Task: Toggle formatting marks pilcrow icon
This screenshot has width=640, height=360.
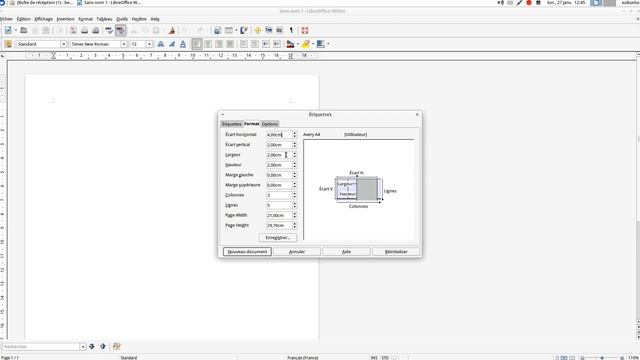Action: 291,31
